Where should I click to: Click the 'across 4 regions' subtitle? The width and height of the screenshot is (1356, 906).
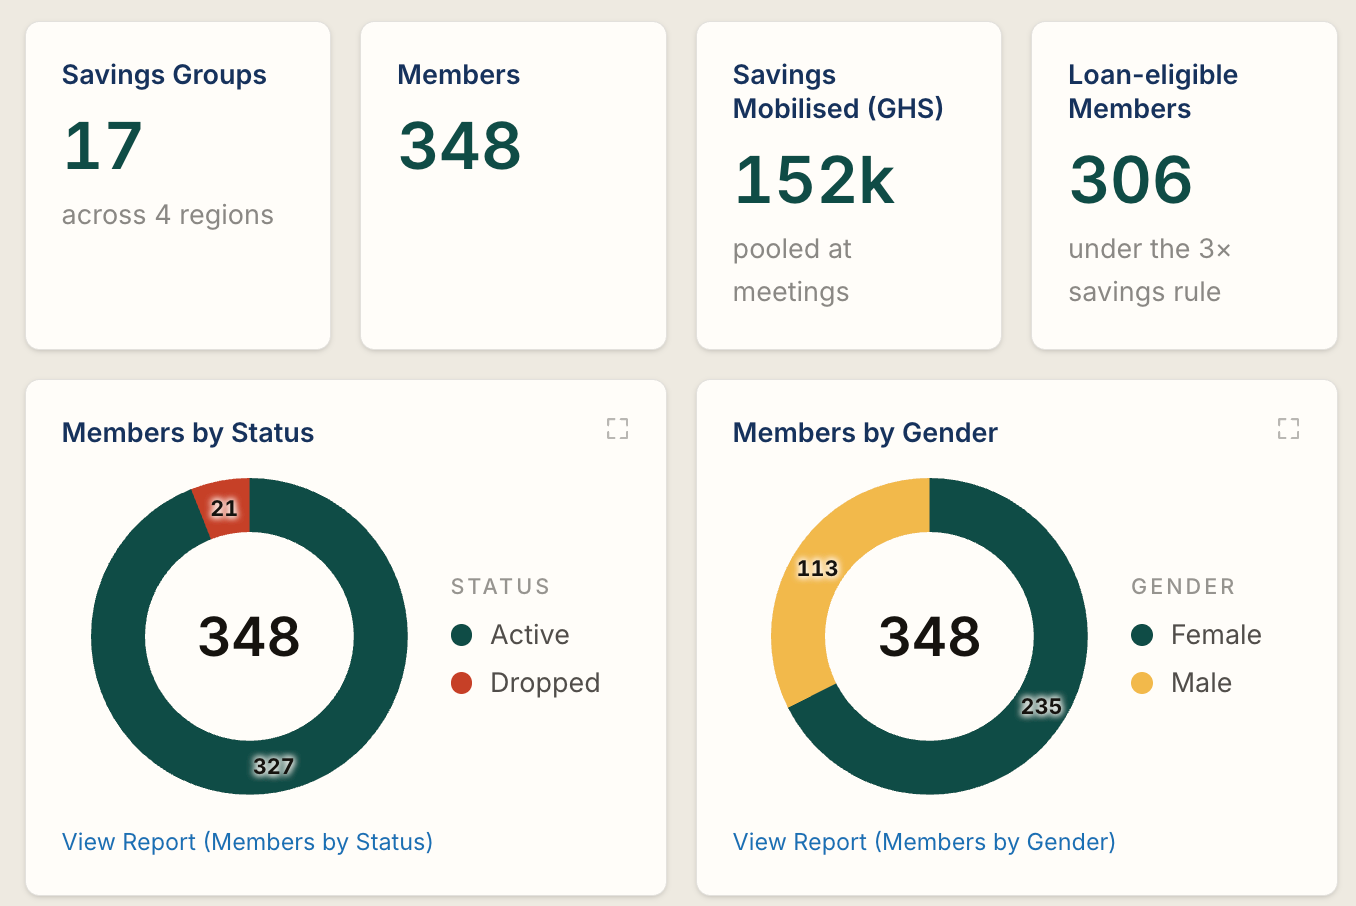(x=168, y=215)
